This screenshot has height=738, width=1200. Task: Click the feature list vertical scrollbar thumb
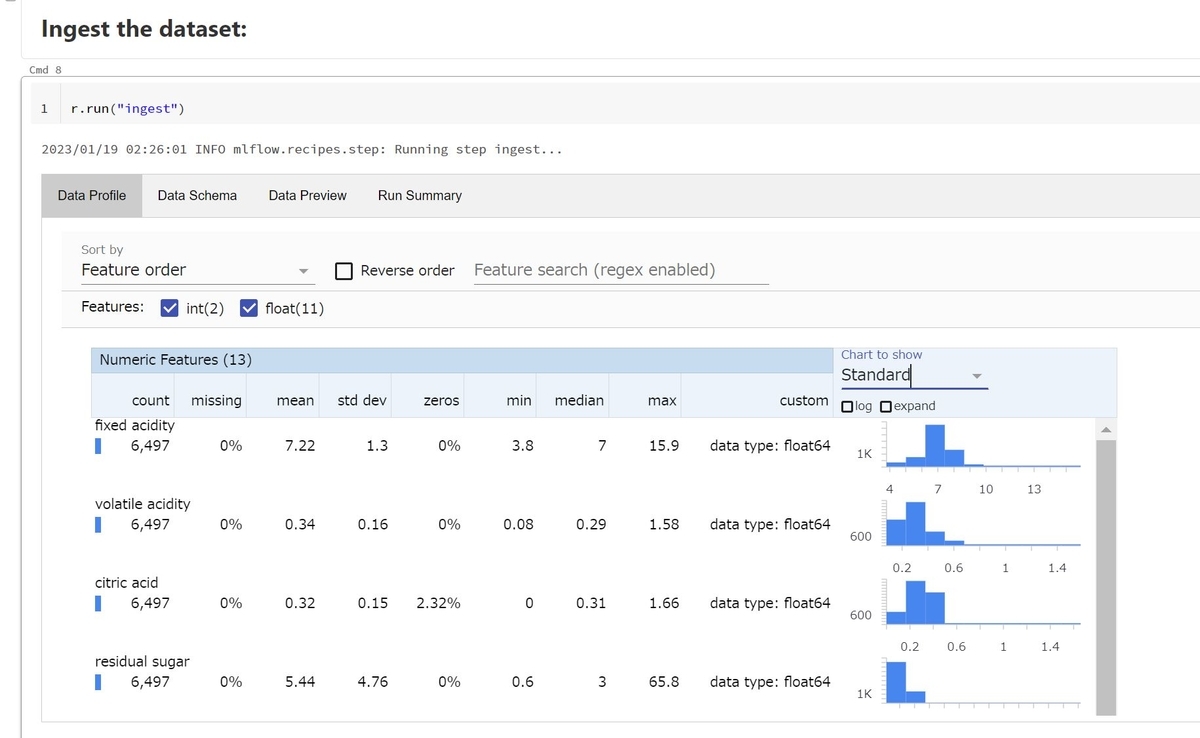[x=1105, y=576]
